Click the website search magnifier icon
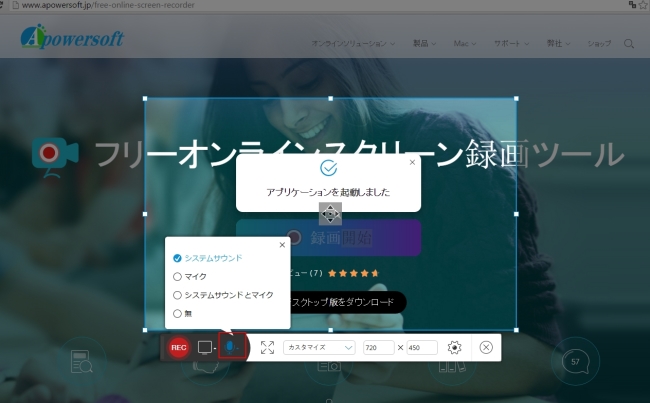 point(629,44)
